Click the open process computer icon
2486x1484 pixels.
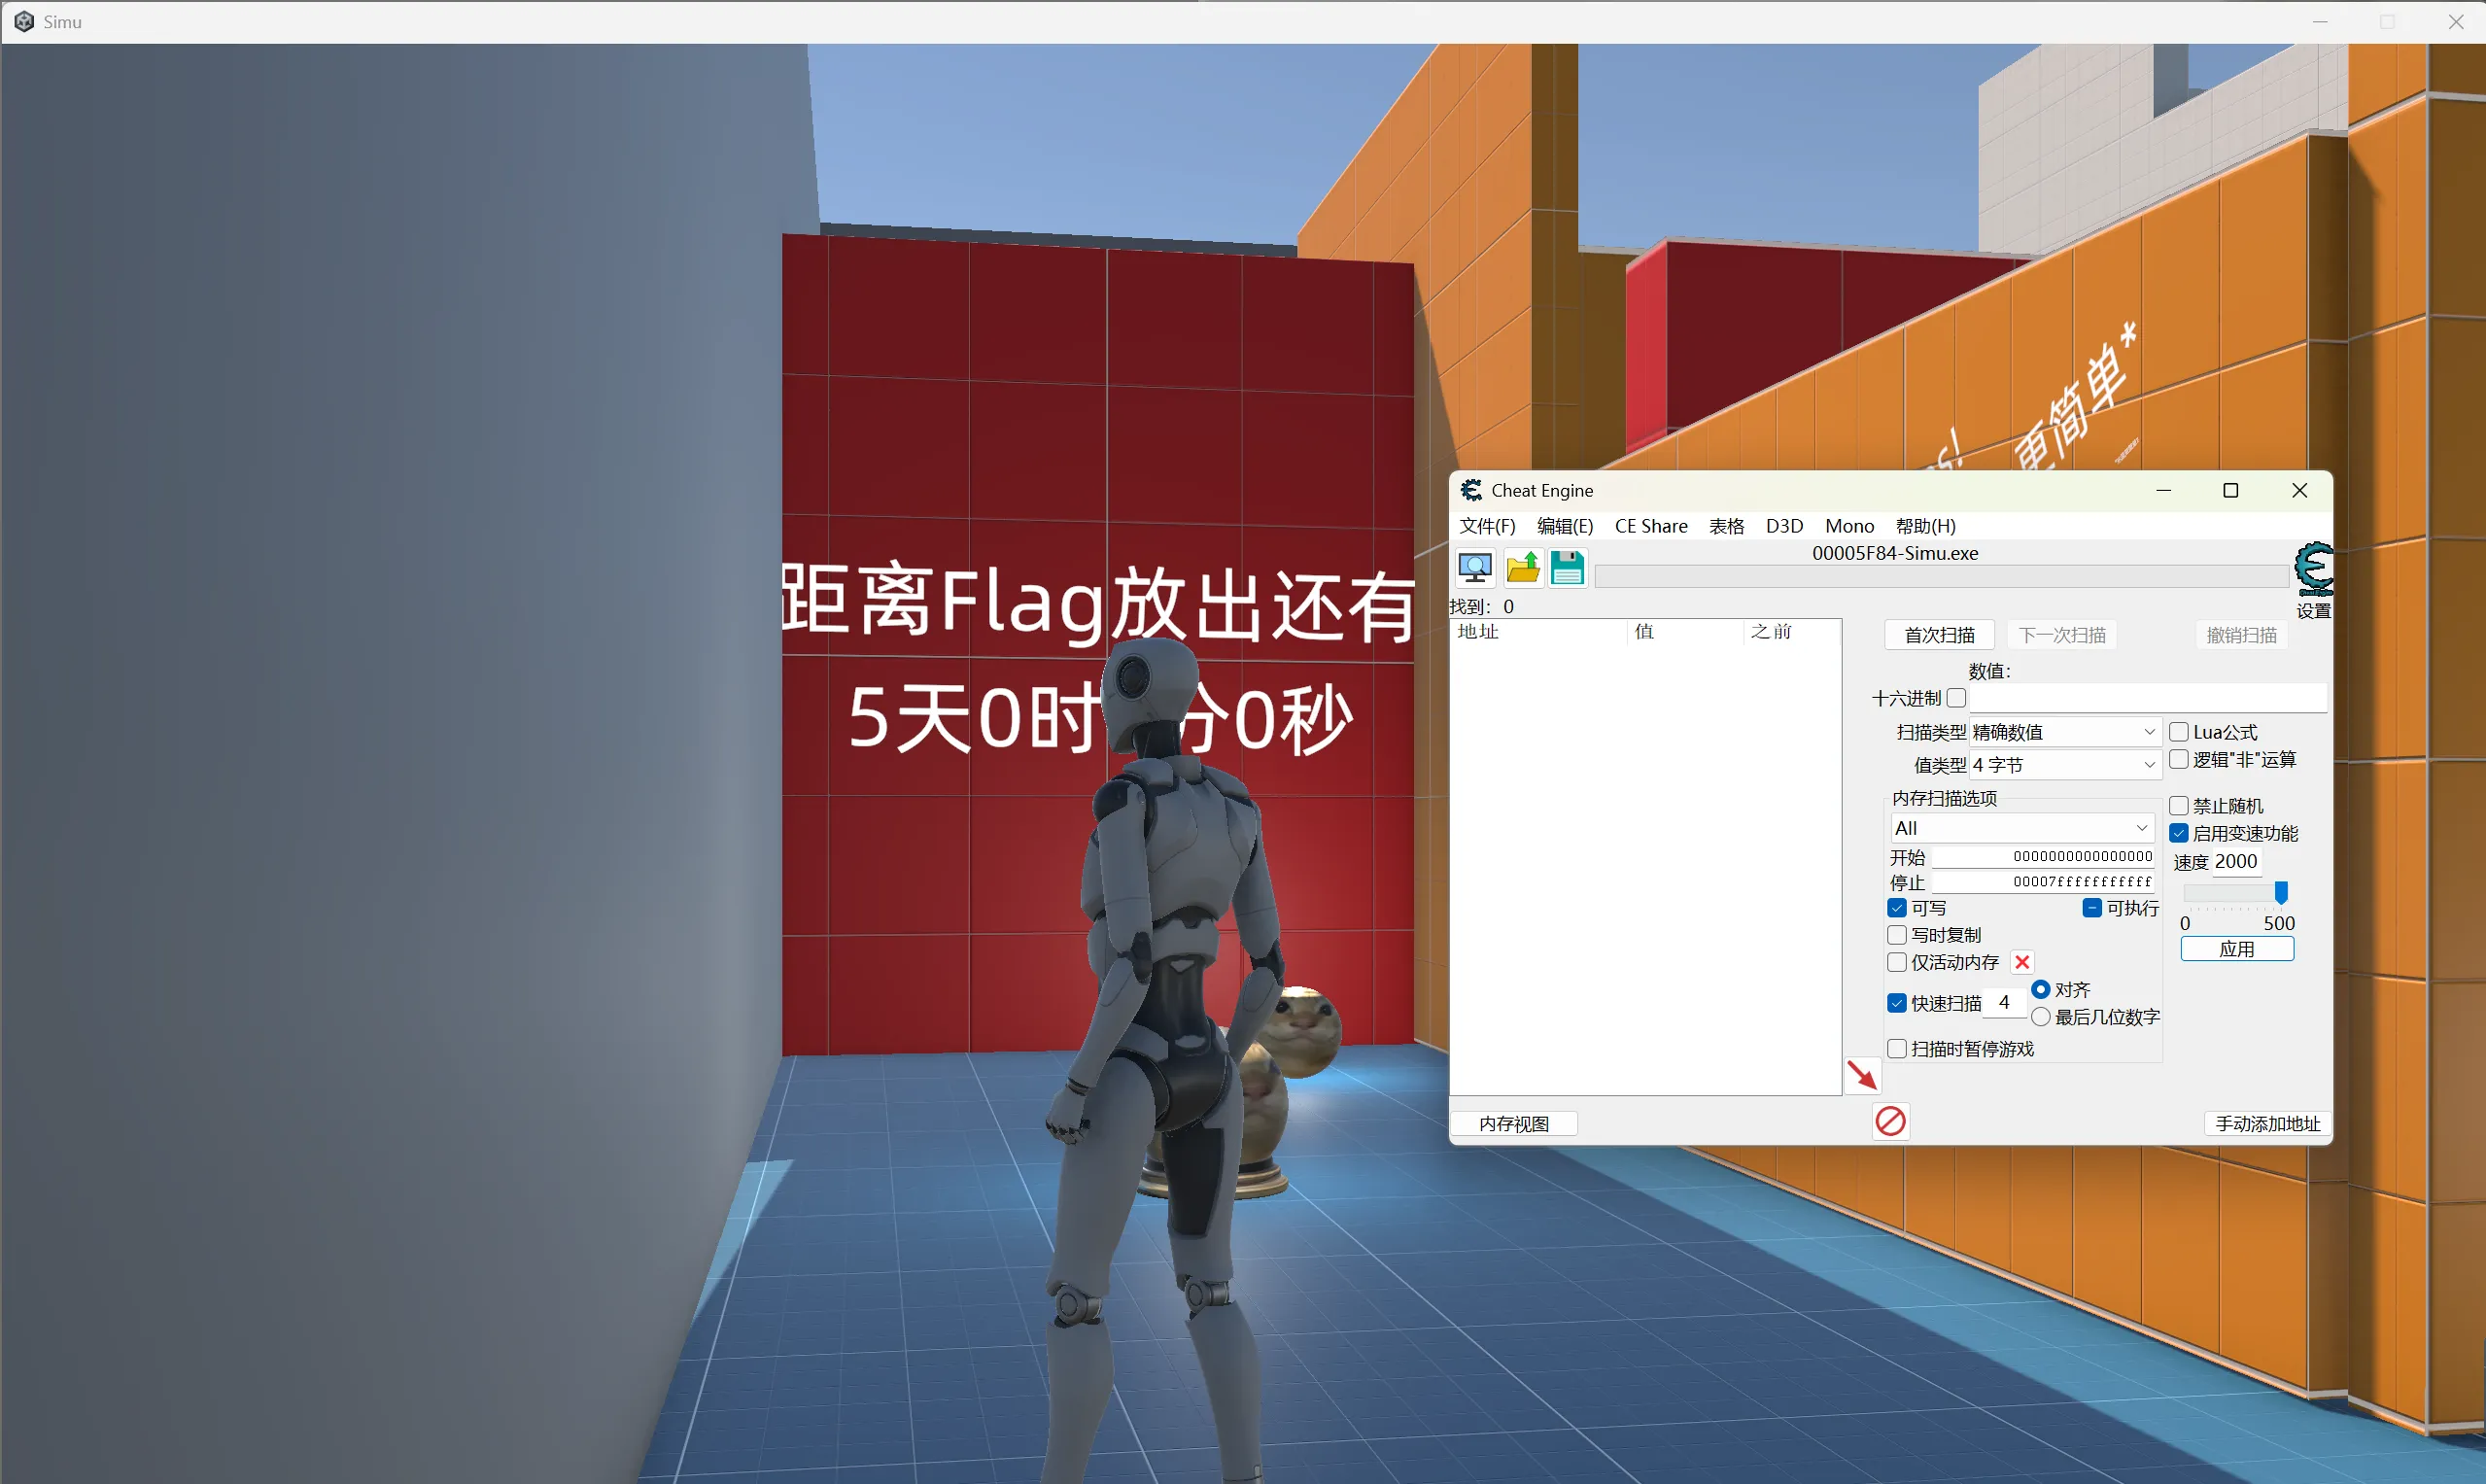1475,568
